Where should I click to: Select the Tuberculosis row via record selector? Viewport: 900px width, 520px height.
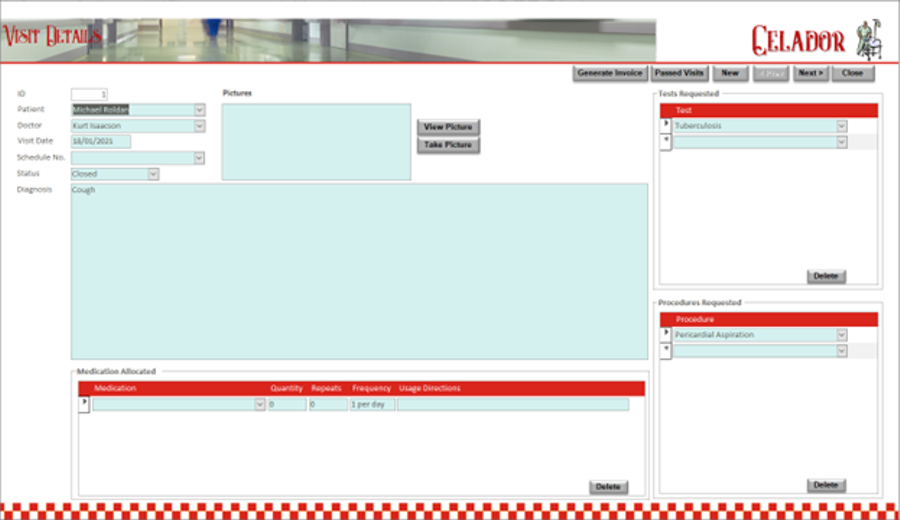pyautogui.click(x=666, y=125)
